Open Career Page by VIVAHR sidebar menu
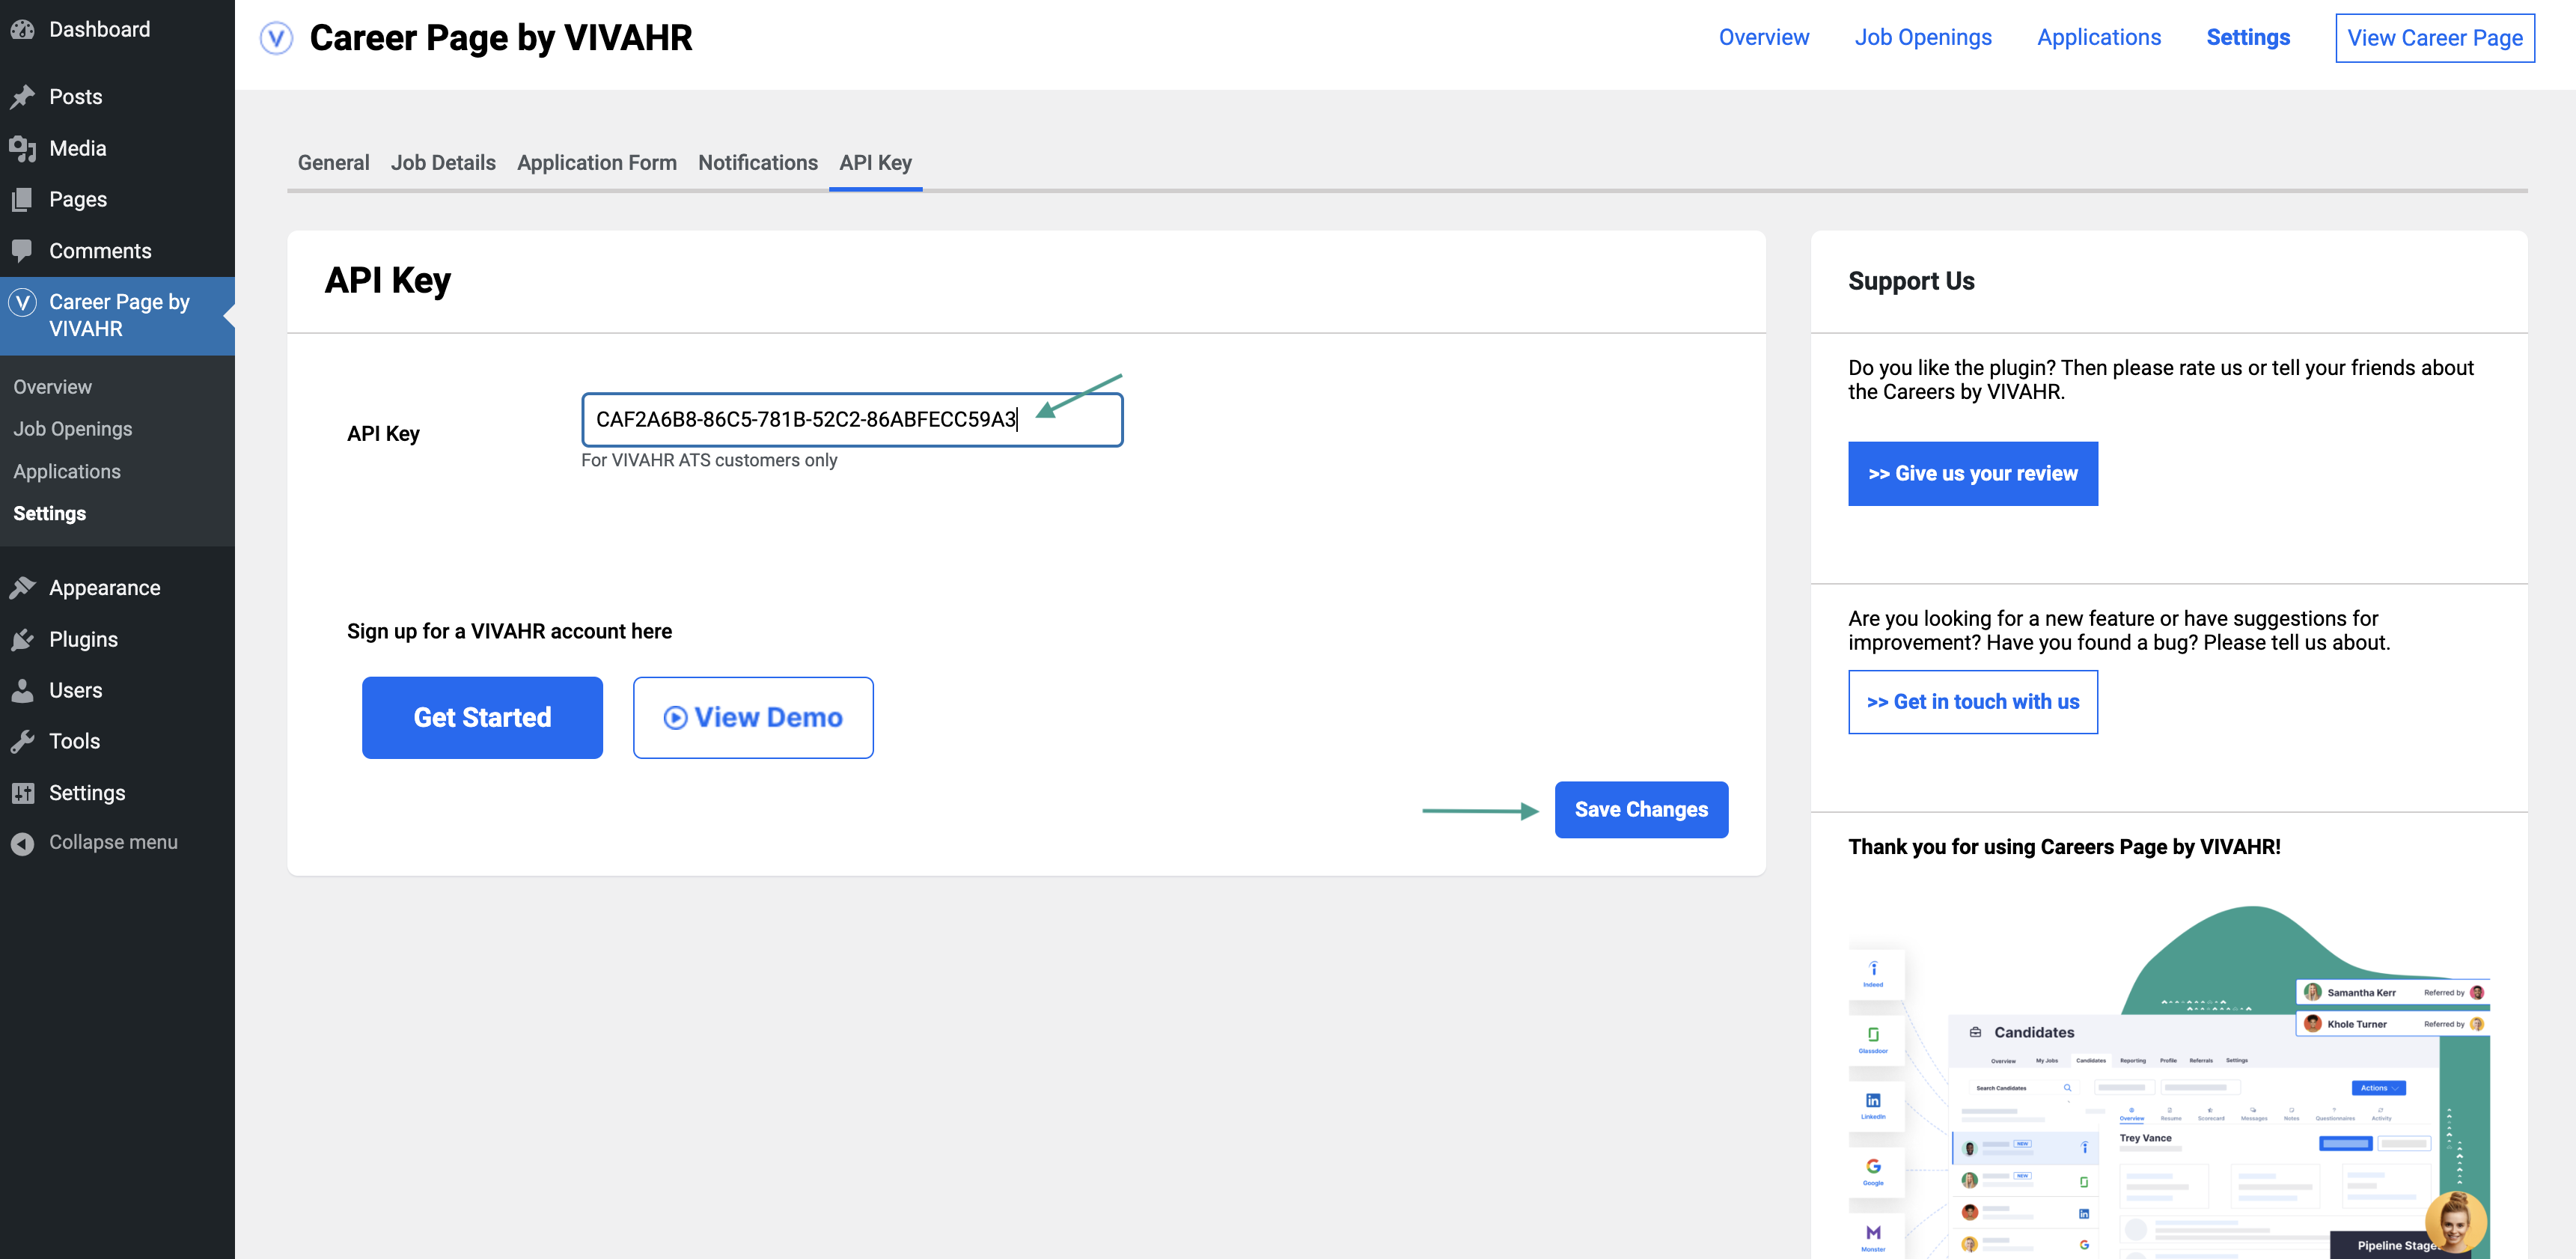This screenshot has height=1259, width=2576. click(x=118, y=316)
